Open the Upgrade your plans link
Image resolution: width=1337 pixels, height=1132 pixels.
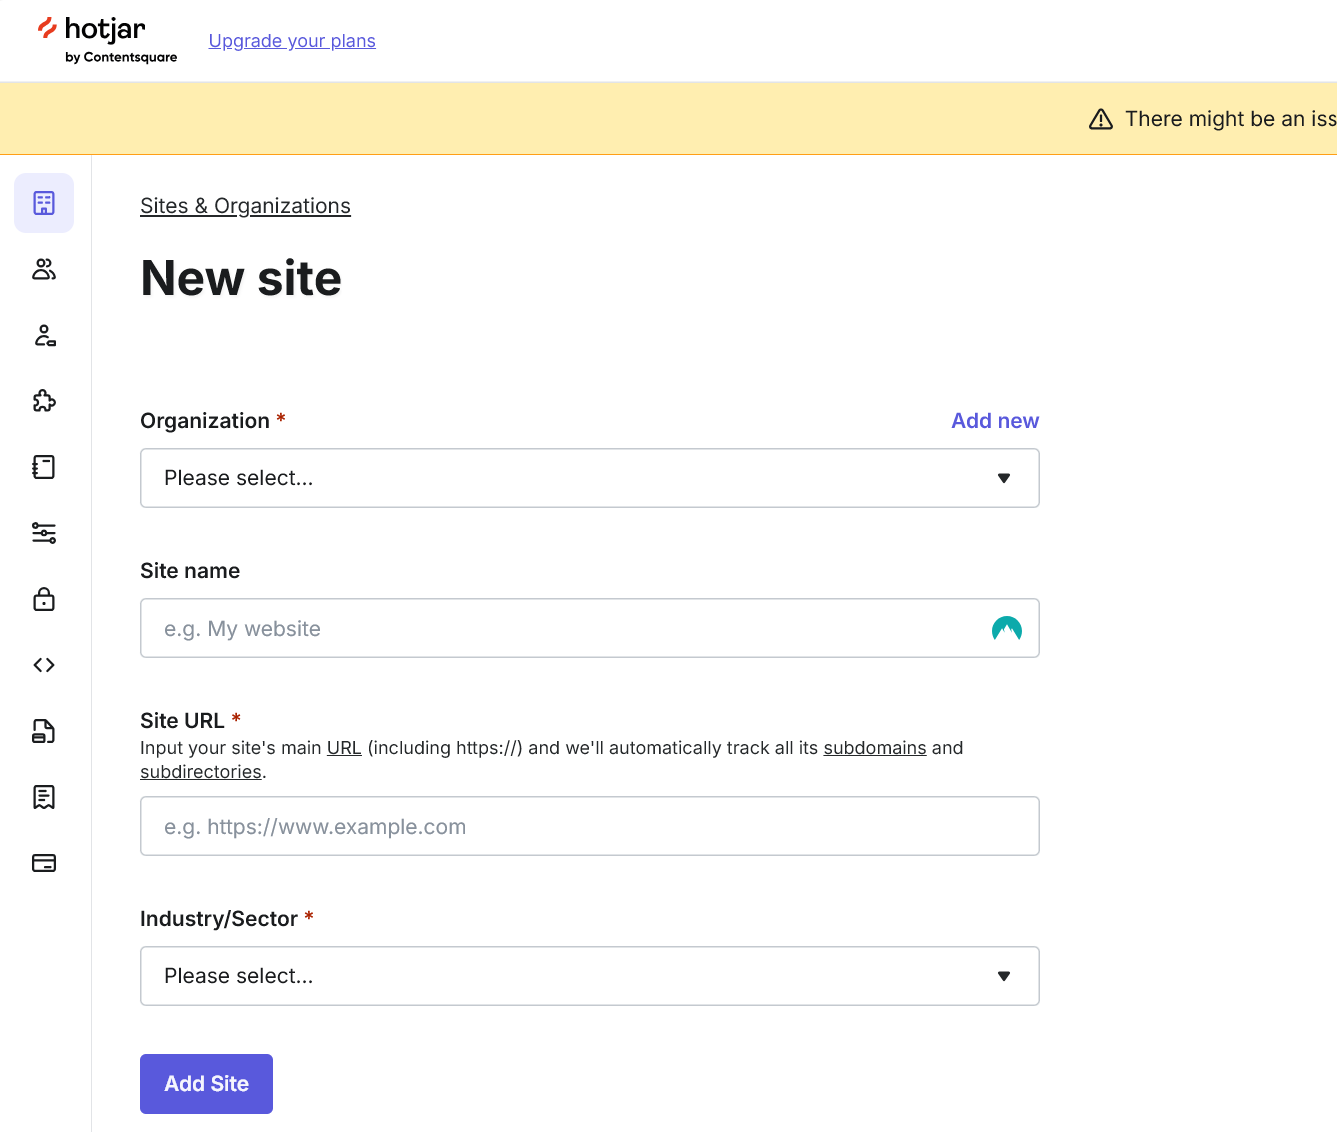click(x=292, y=41)
